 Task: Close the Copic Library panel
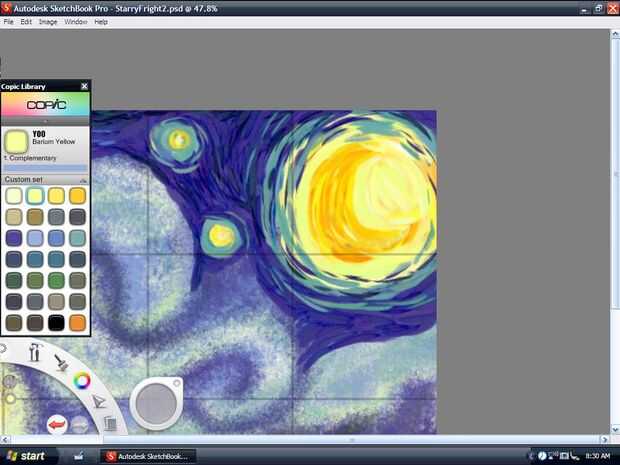(x=84, y=86)
